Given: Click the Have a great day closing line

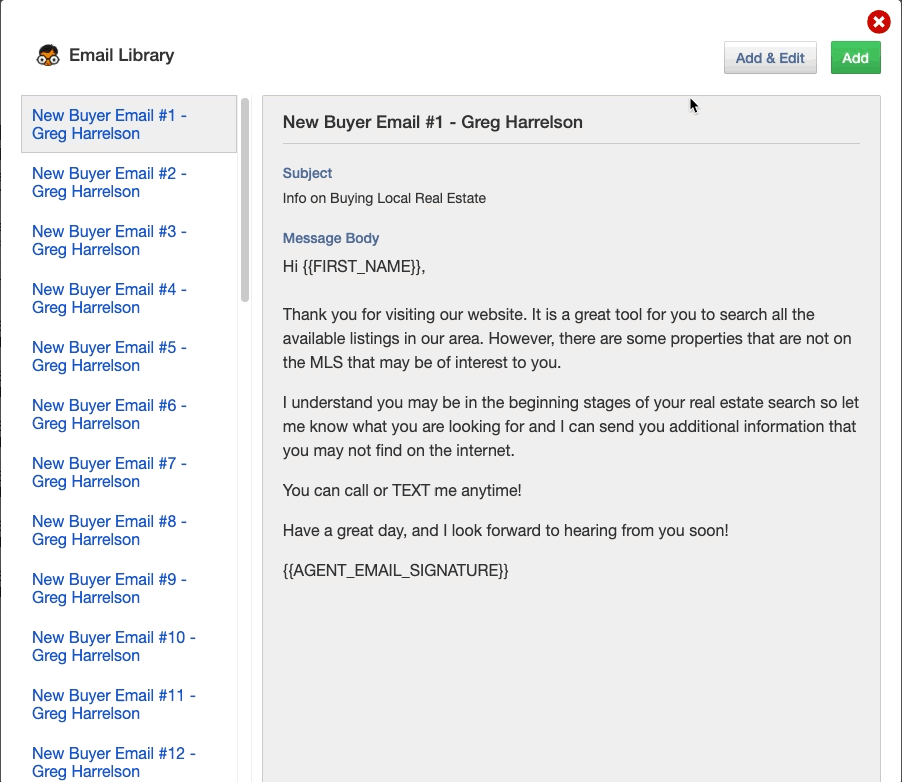Looking at the screenshot, I should 506,531.
